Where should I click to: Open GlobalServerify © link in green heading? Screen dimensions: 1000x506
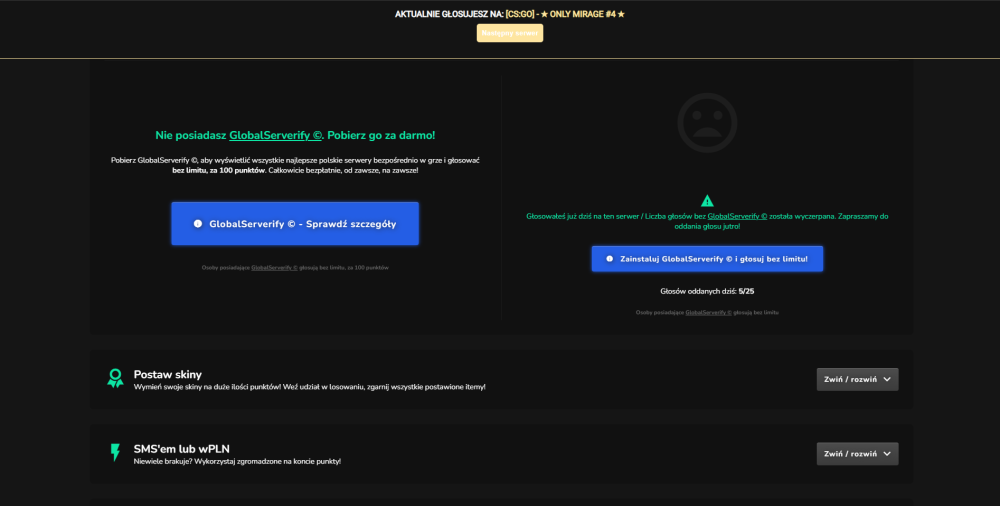pos(276,135)
